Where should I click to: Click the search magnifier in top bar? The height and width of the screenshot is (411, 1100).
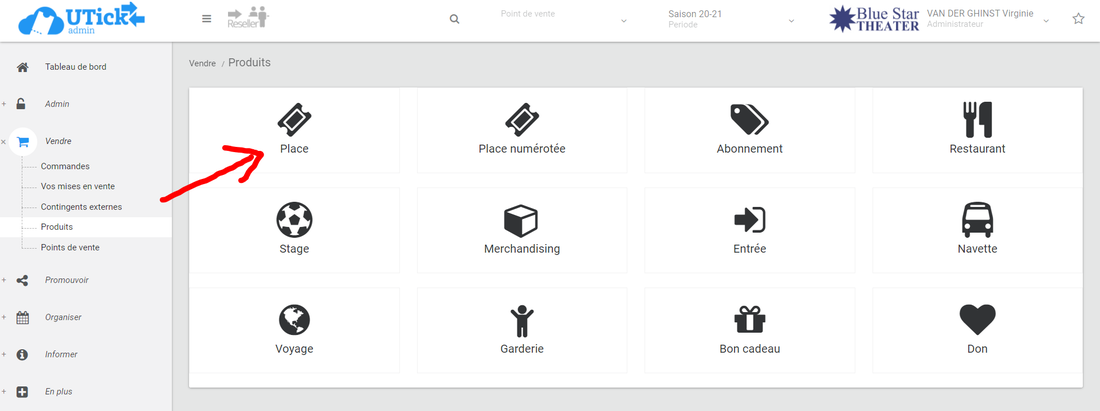tap(455, 19)
